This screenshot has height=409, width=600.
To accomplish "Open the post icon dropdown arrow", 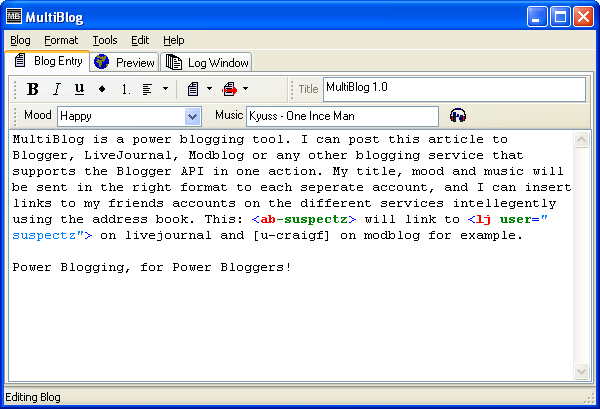I will (245, 89).
